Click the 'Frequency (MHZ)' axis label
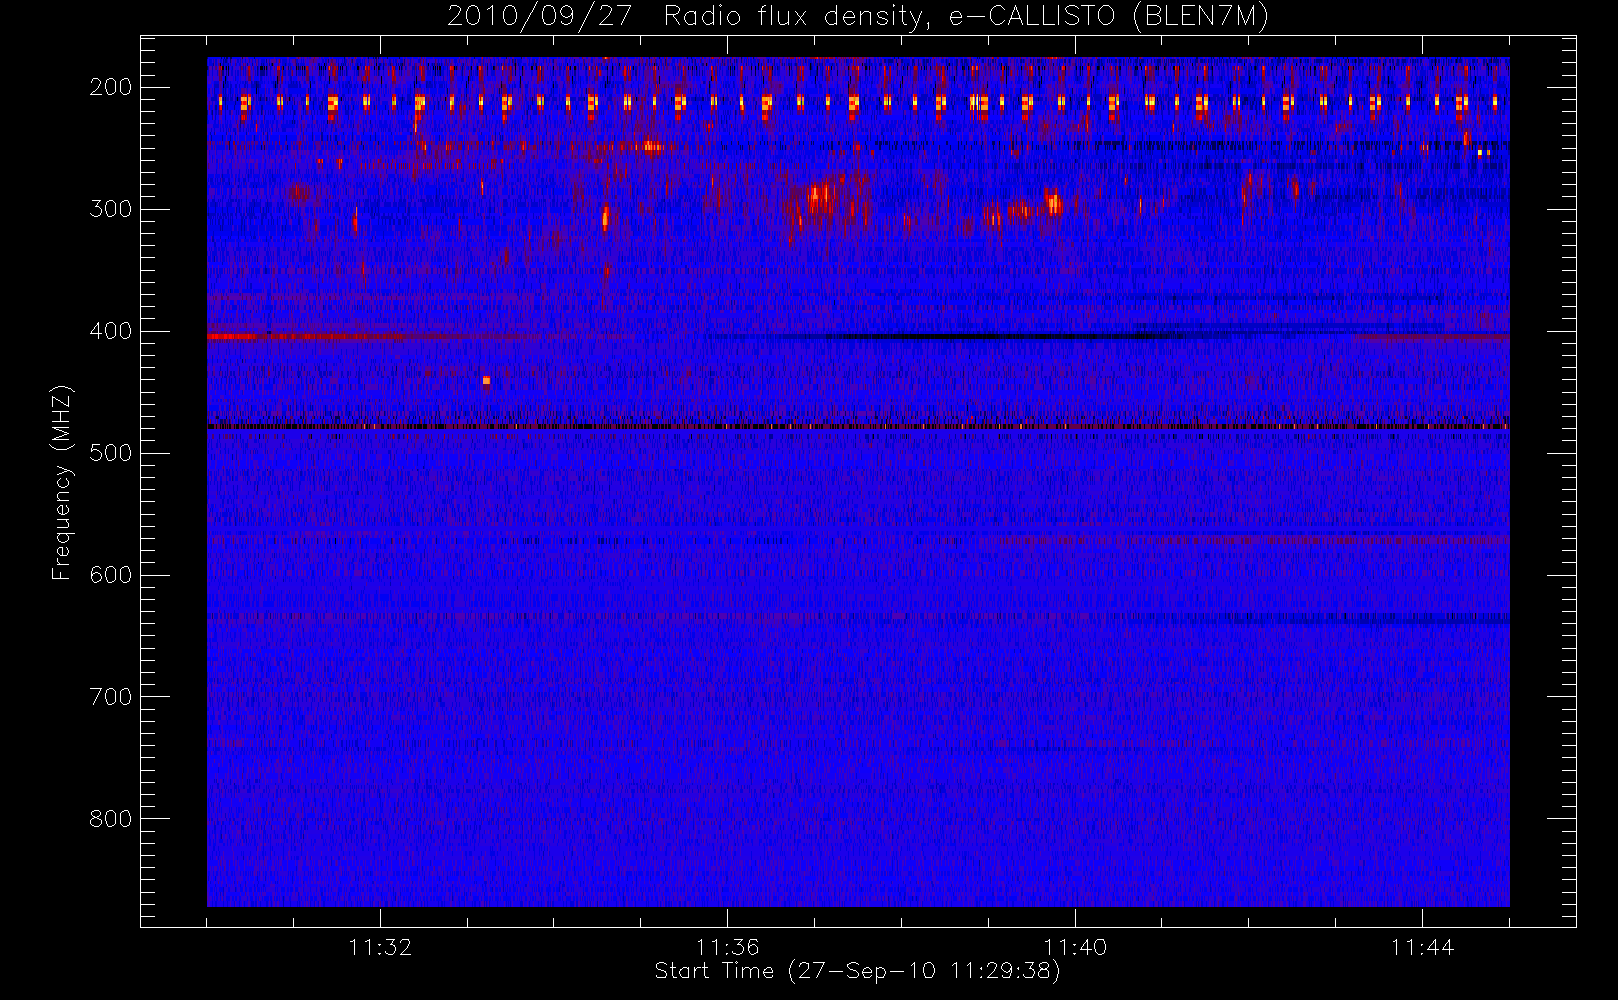 pos(62,482)
